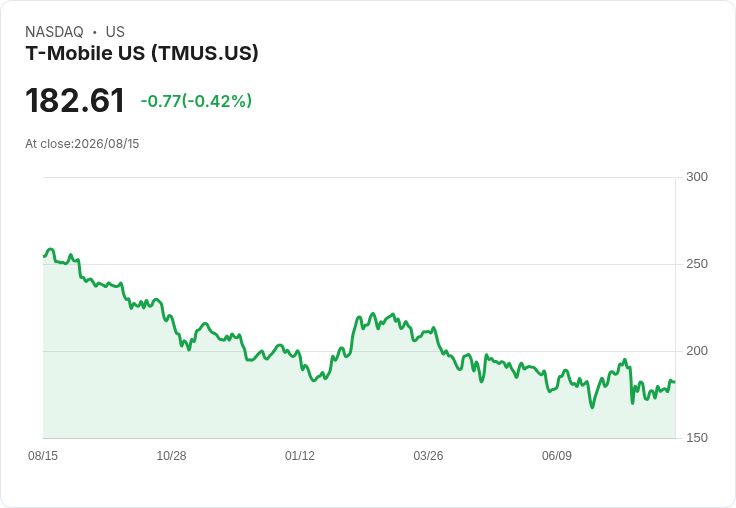Image resolution: width=736 pixels, height=508 pixels.
Task: Click the T-Mobile US (TMUS.US) title
Action: pyautogui.click(x=142, y=53)
